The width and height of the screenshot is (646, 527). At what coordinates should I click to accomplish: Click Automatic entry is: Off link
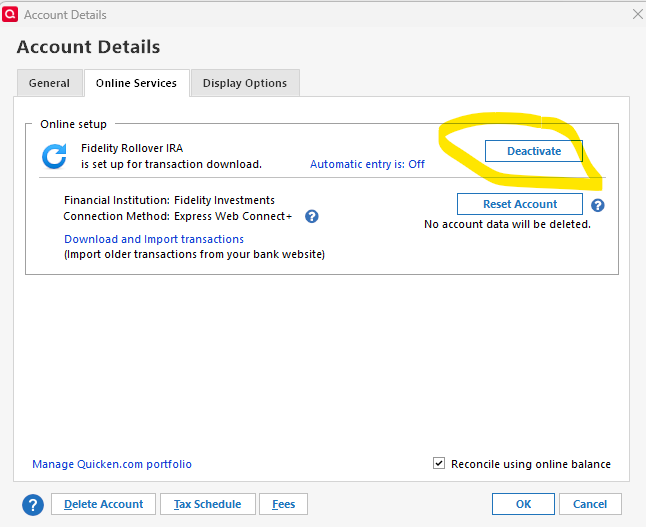tap(367, 164)
